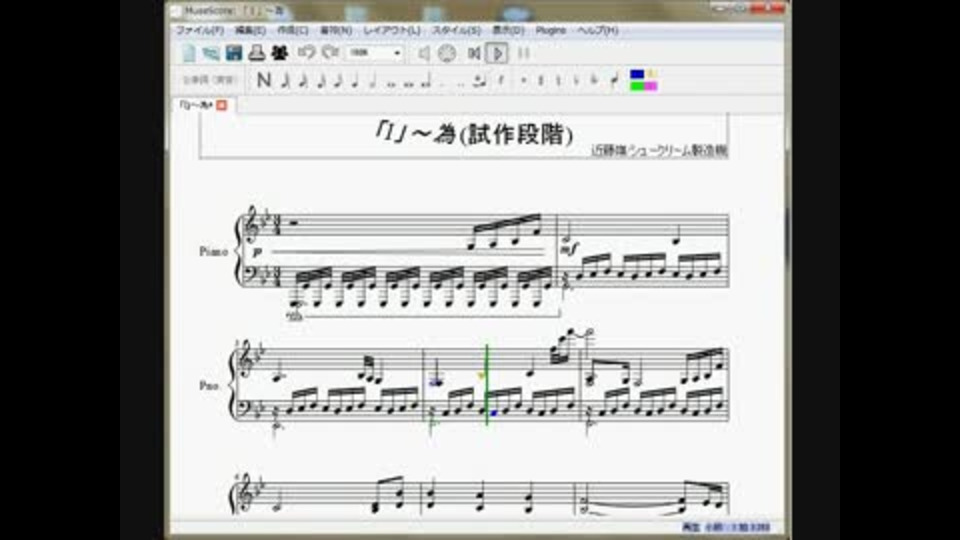
Task: Apply the double sharp accidental
Action: click(x=523, y=80)
